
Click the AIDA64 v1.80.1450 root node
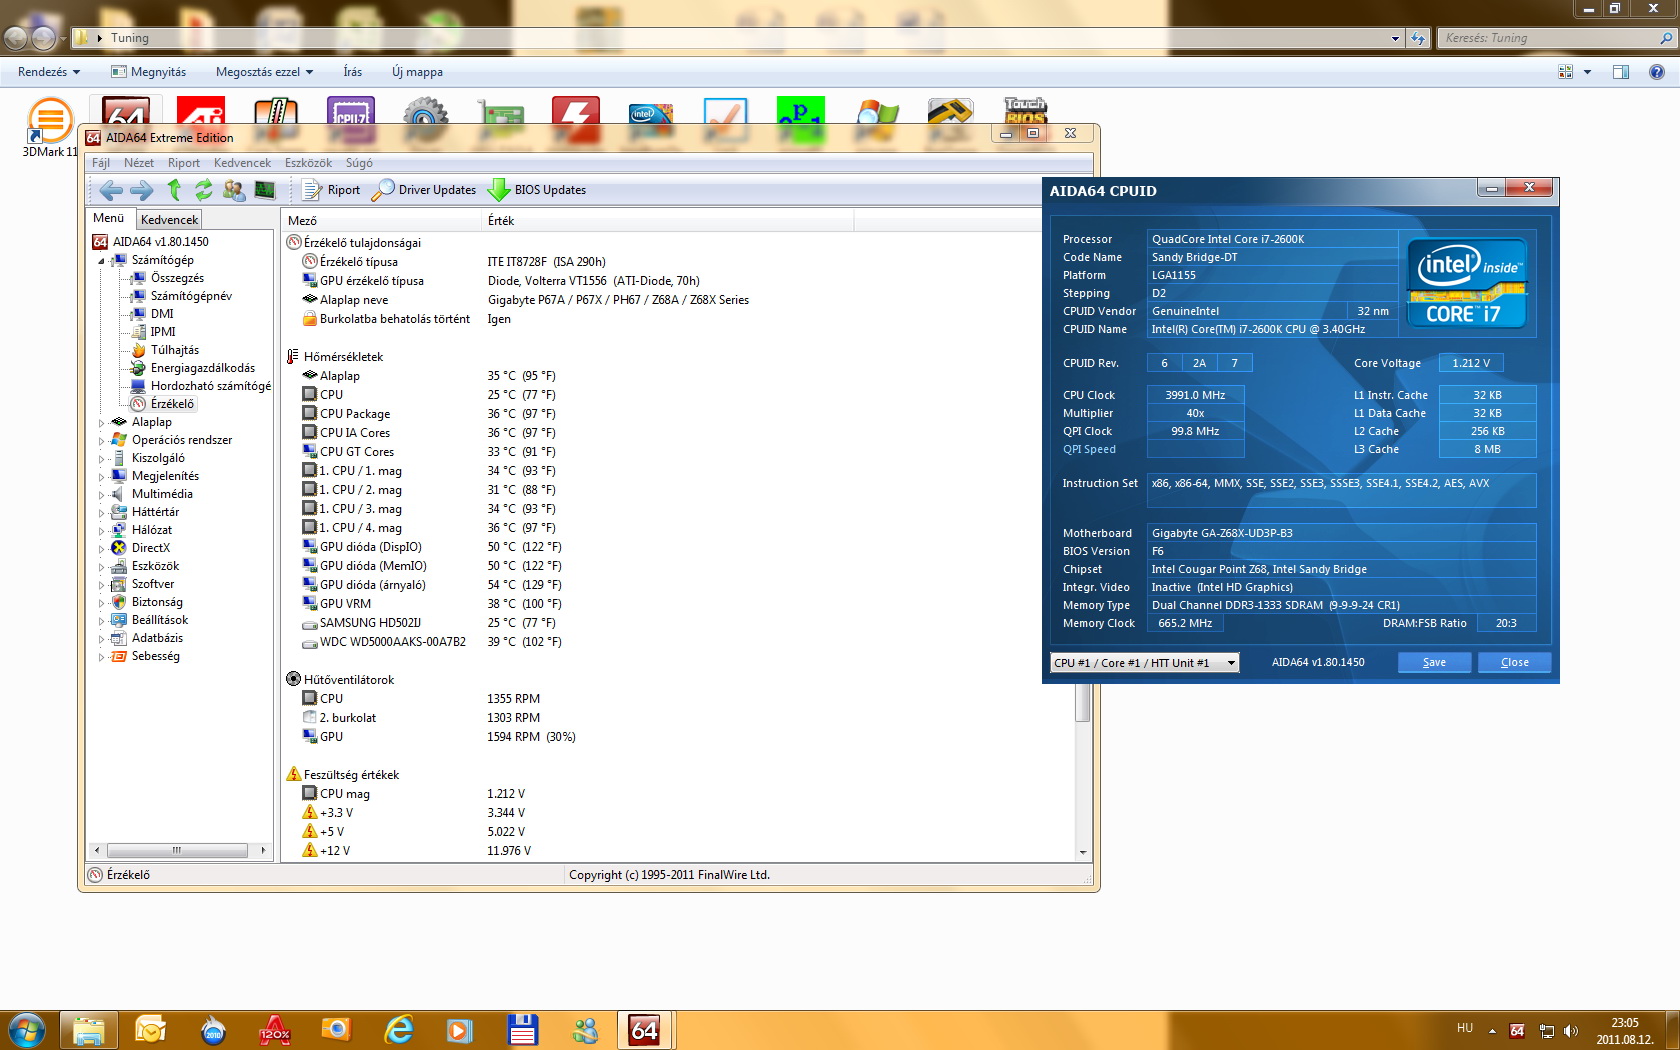click(160, 242)
